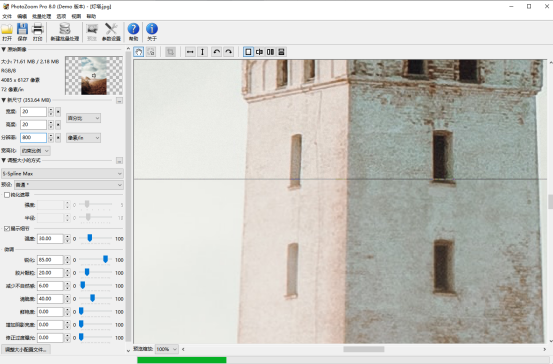Image resolution: width=553 pixels, height=364 pixels.
Task: Click the spinner arrows beside the 40.00 field
Action: [67, 299]
